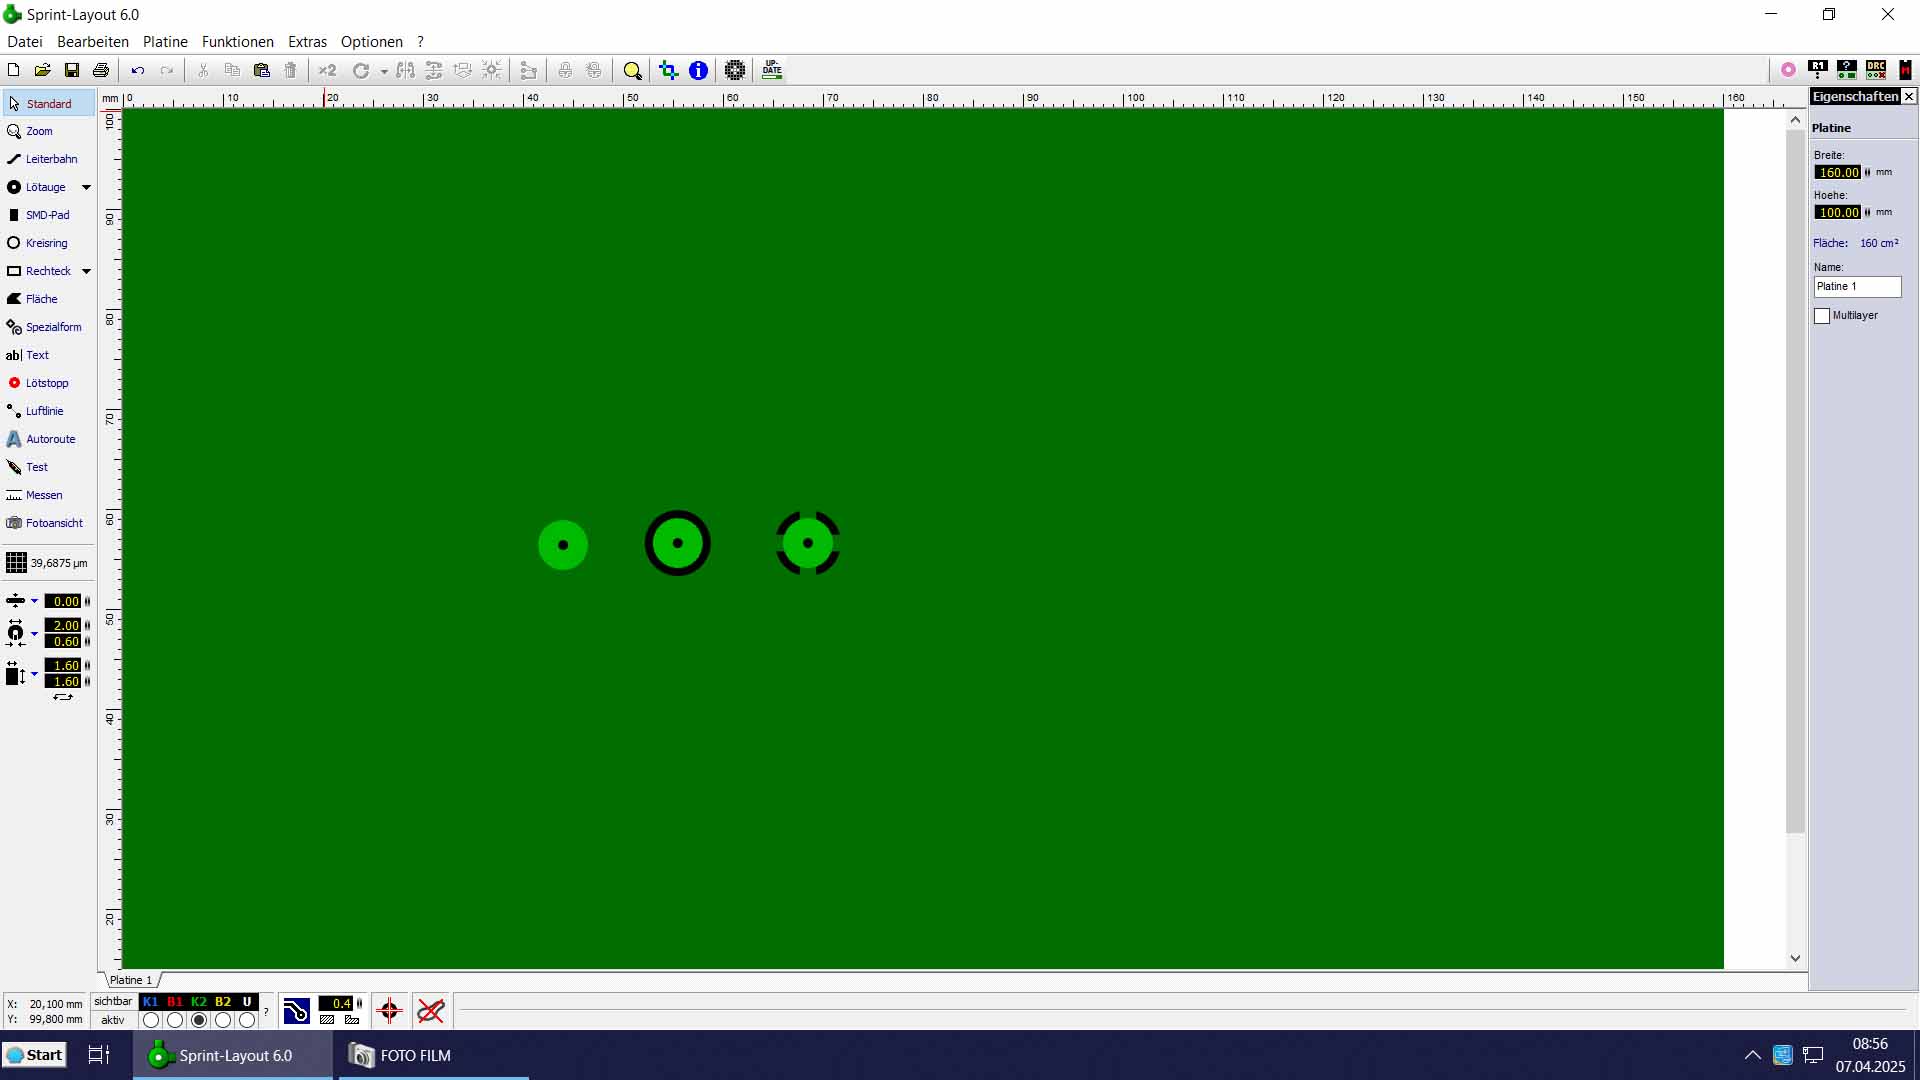
Task: Click the blue info icon in toolbar
Action: point(698,70)
